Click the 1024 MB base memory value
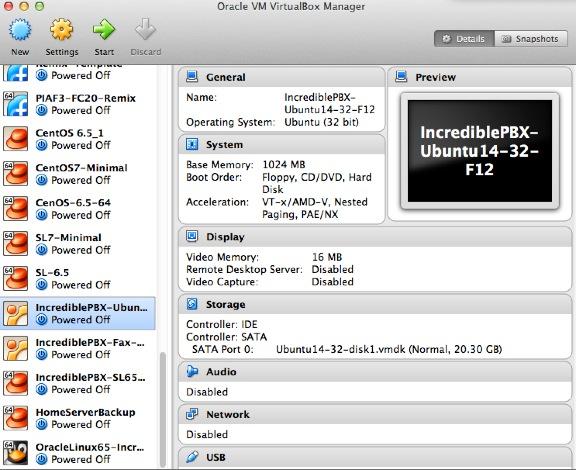This screenshot has height=470, width=576. tap(284, 164)
